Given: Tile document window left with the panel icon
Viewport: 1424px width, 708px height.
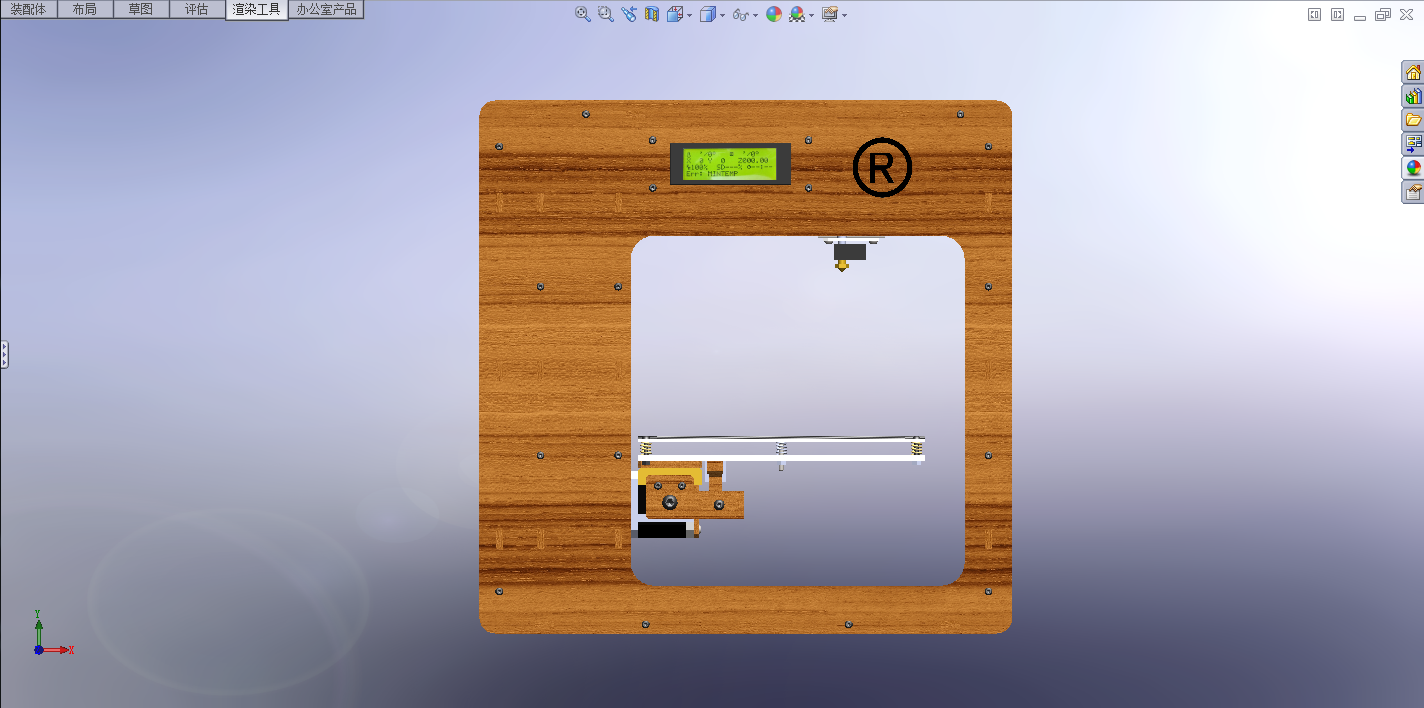Looking at the screenshot, I should (1315, 14).
